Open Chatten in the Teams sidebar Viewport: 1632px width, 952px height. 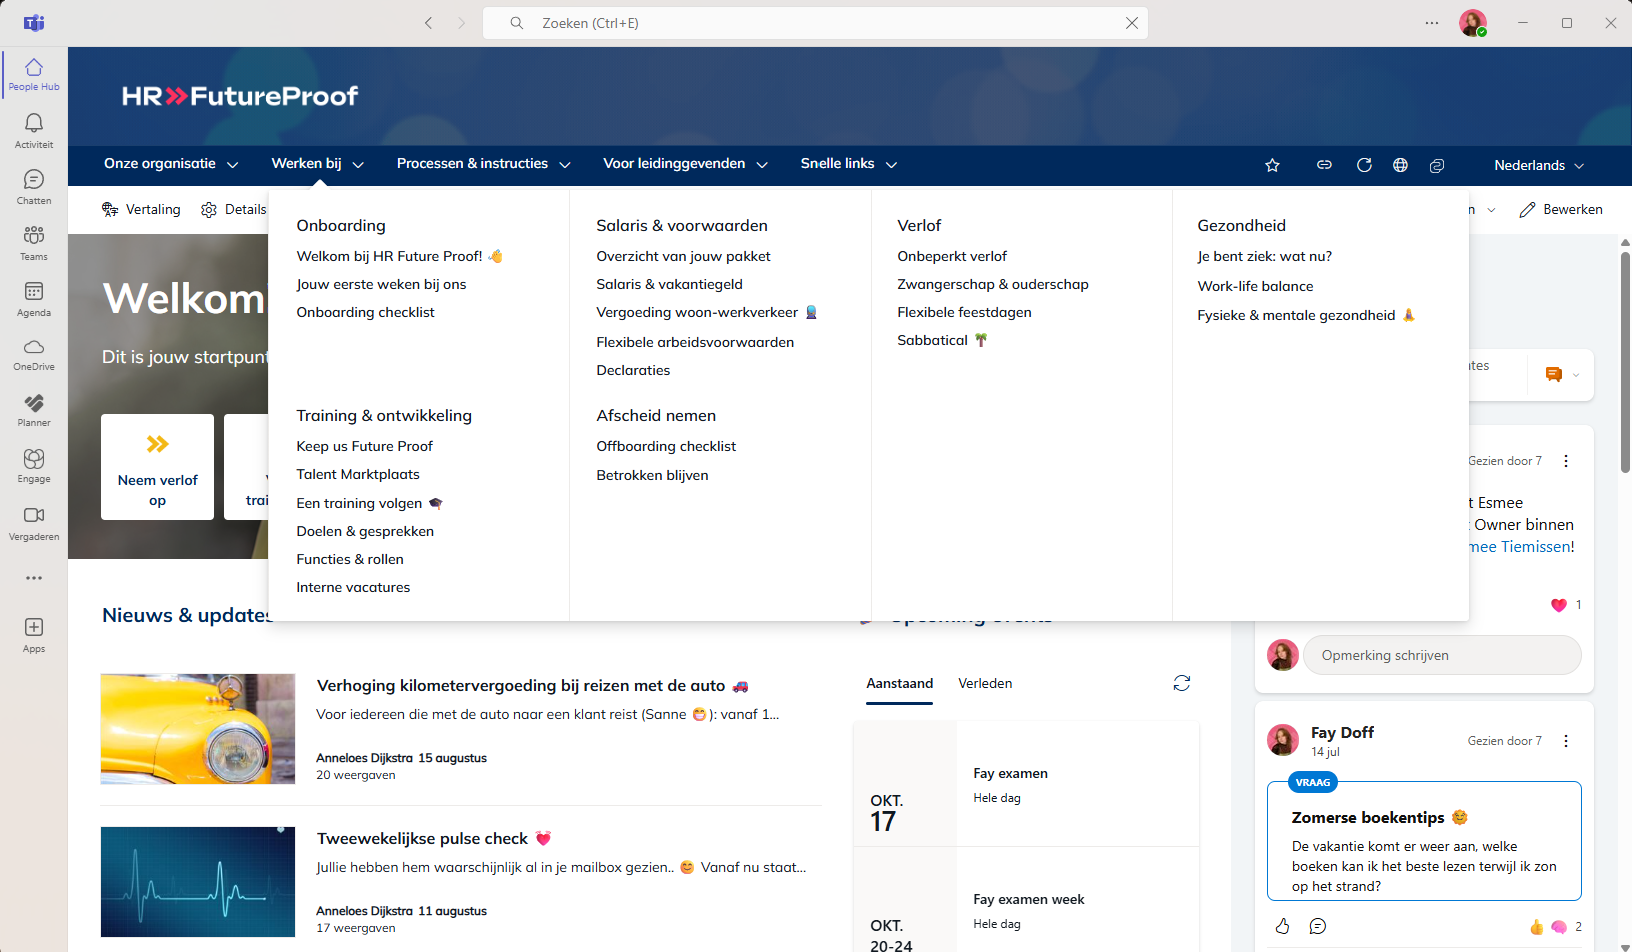34,186
